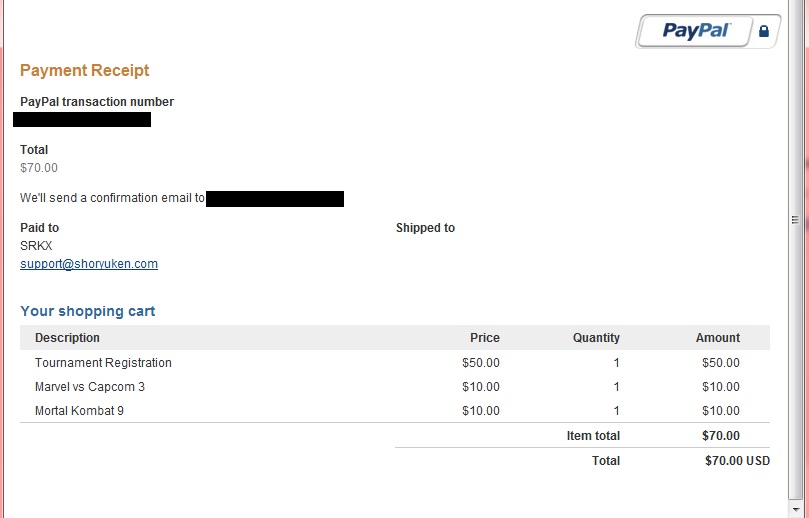Click the Item total label
This screenshot has width=809, height=518.
(x=593, y=436)
